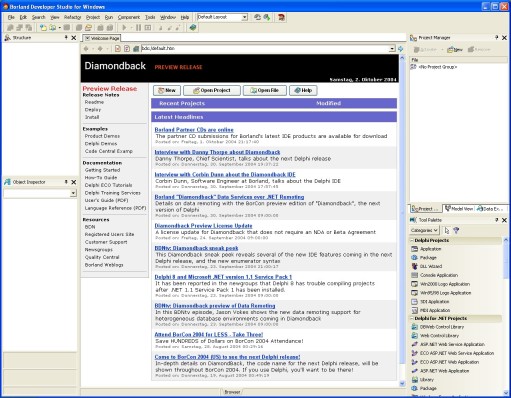Screen dimensions: 511x398
Task: Click the New button on welcome page
Action: 167,90
